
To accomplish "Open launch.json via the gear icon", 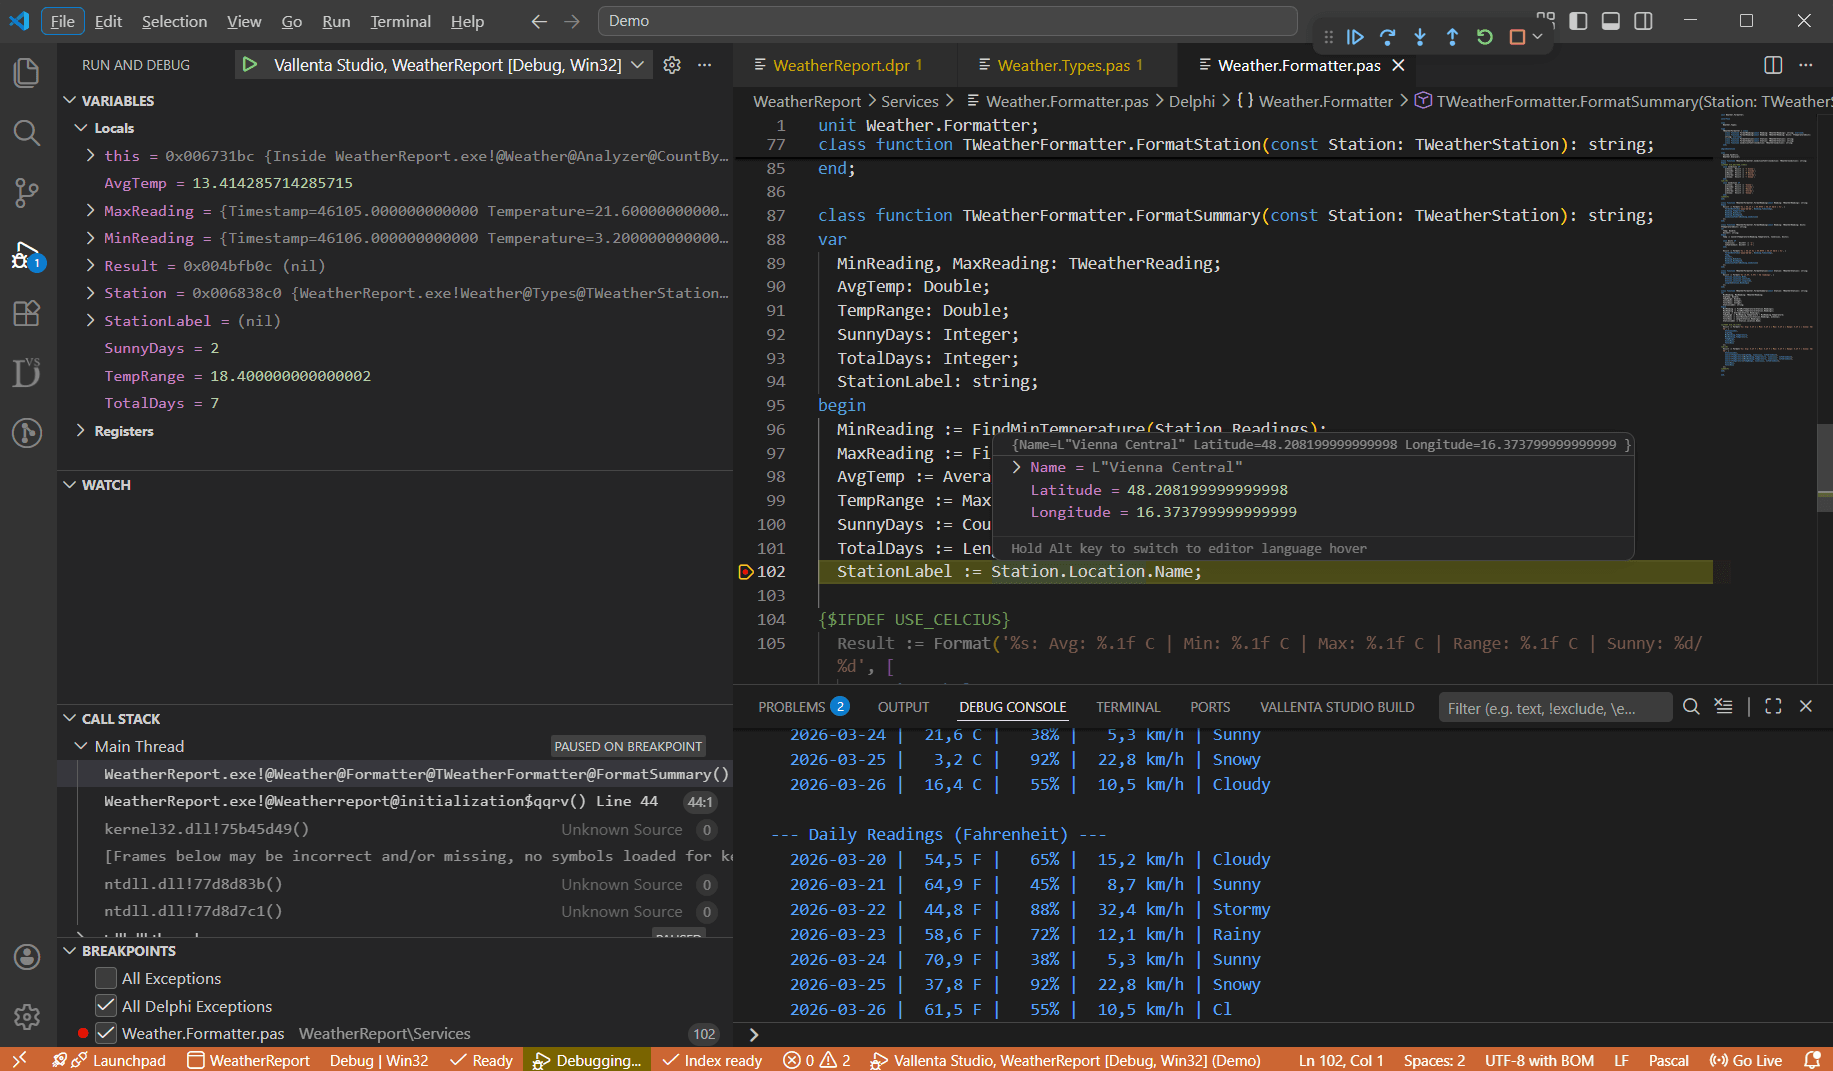I will point(672,65).
